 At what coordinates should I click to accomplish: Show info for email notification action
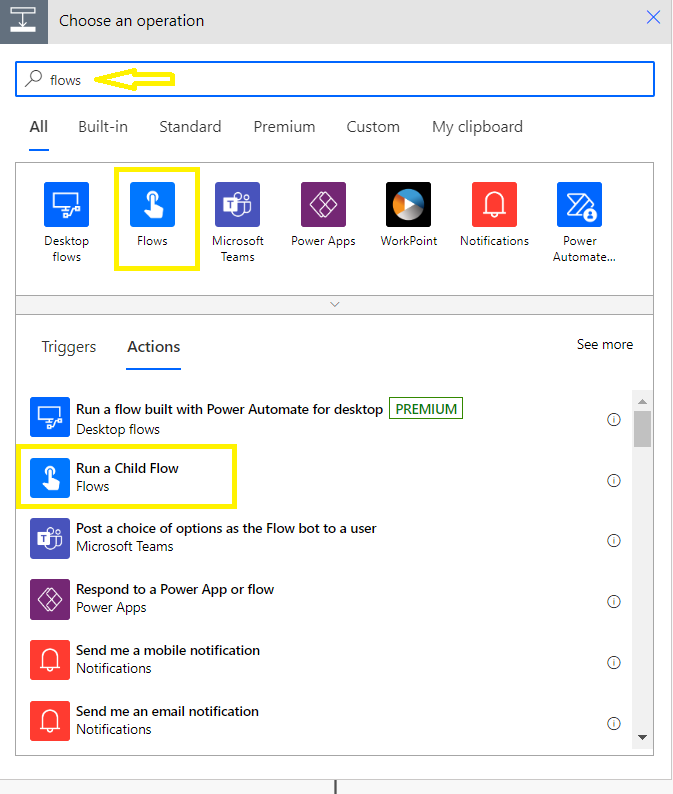(614, 723)
